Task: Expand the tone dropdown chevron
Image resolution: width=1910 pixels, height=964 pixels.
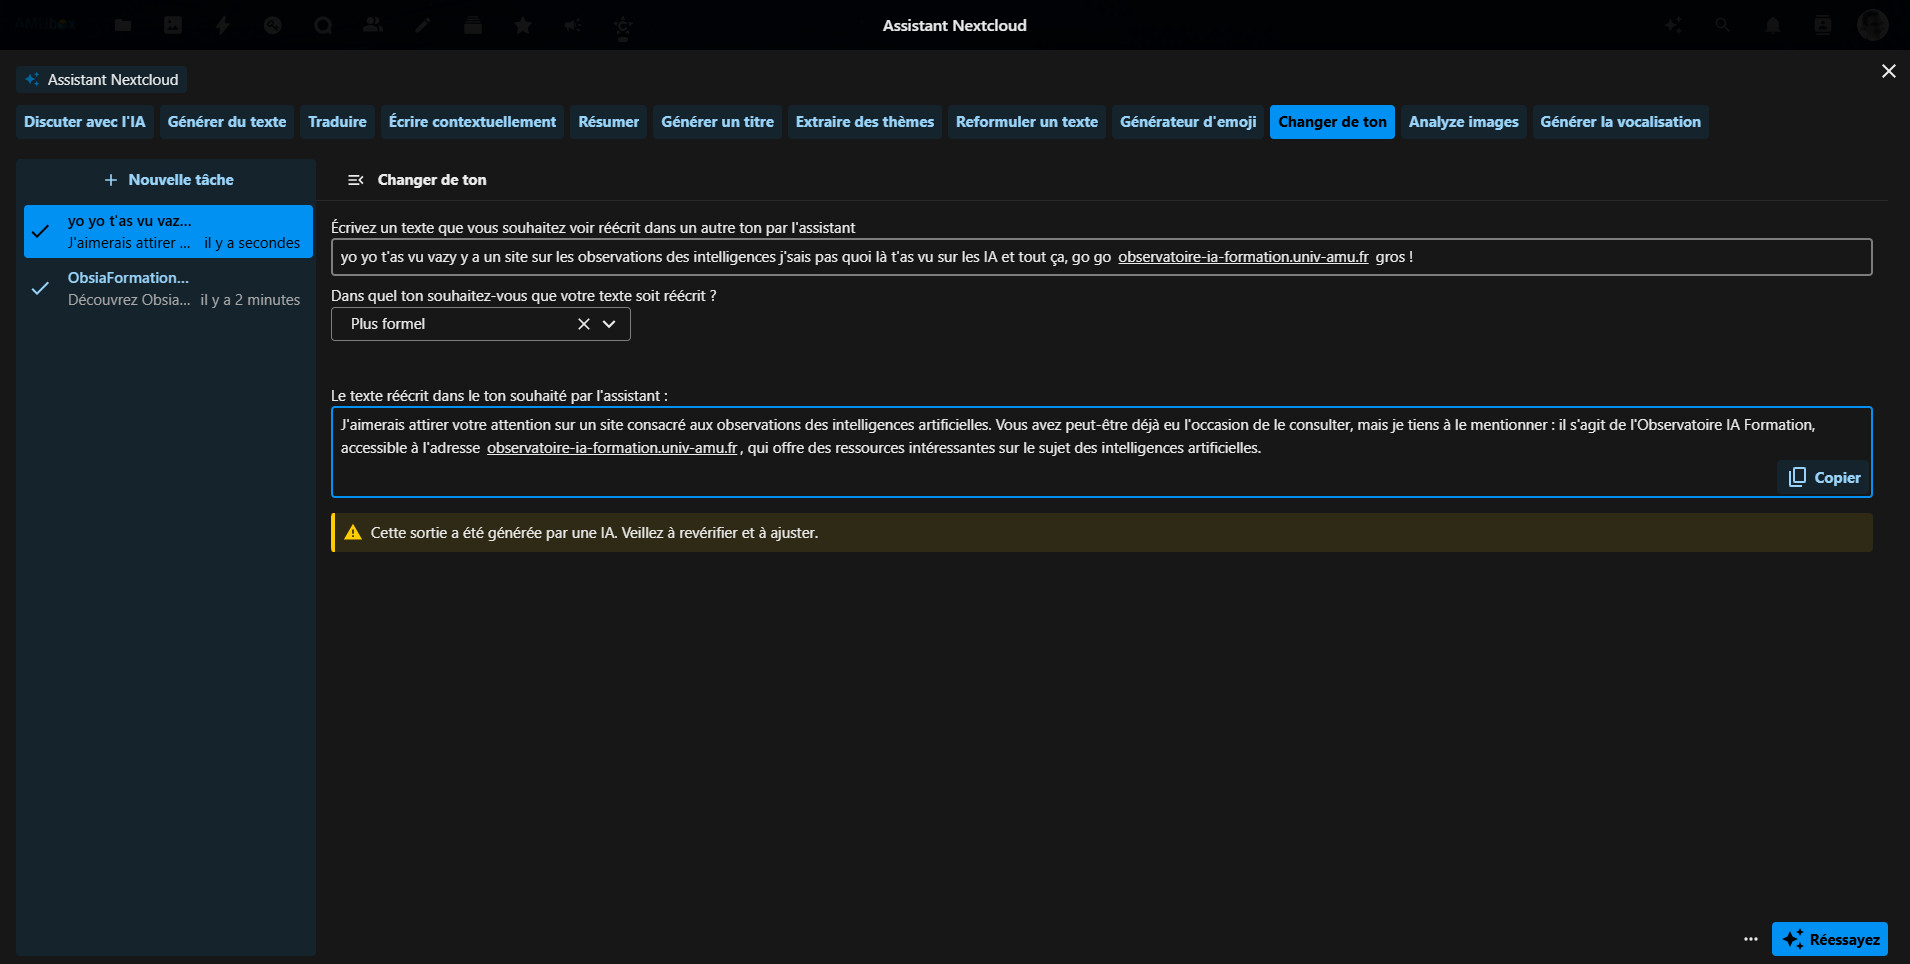Action: coord(609,324)
